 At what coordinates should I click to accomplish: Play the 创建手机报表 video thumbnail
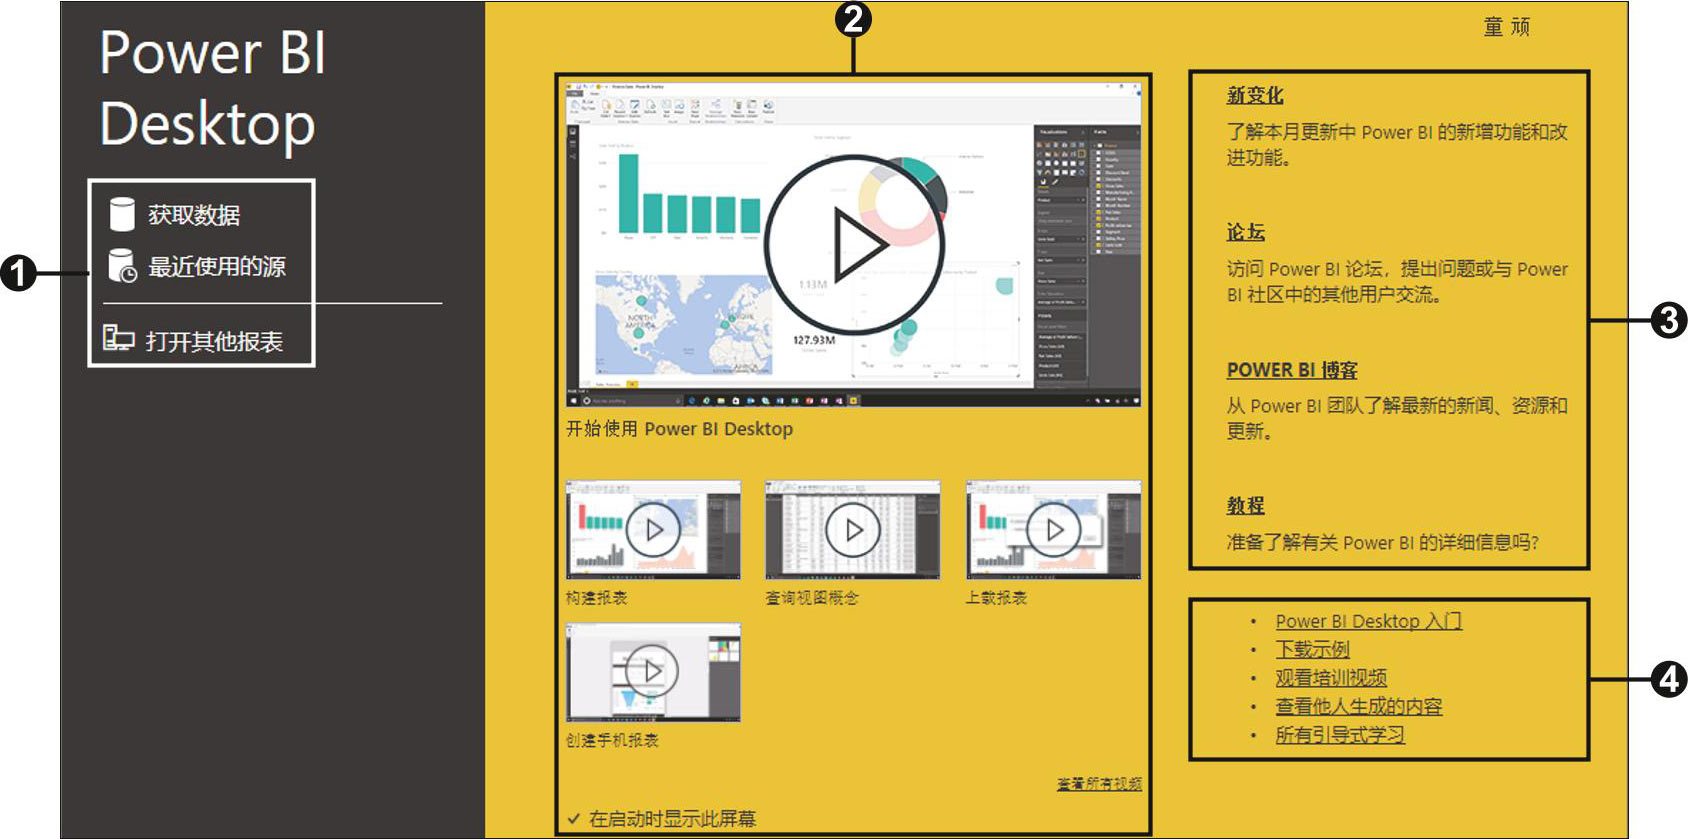[653, 672]
